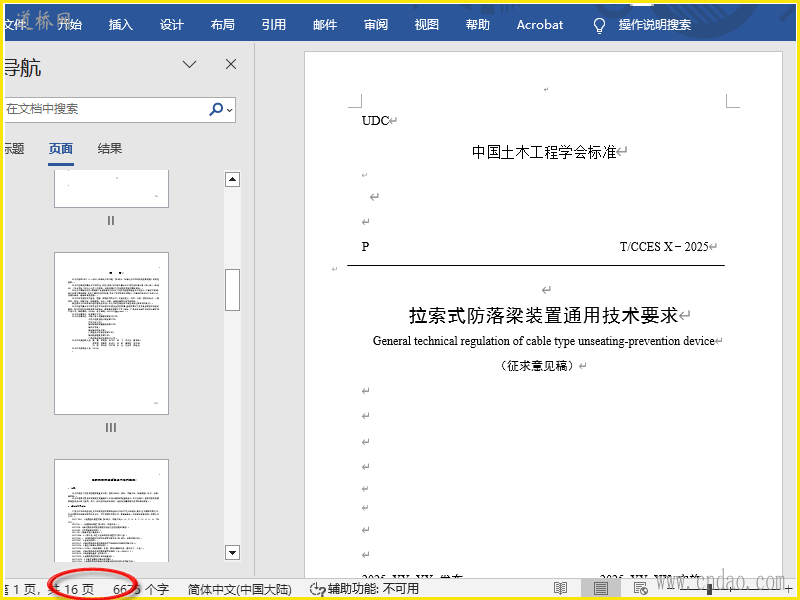Expand the navigation pane options chevron
This screenshot has height=600, width=800.
pos(190,64)
